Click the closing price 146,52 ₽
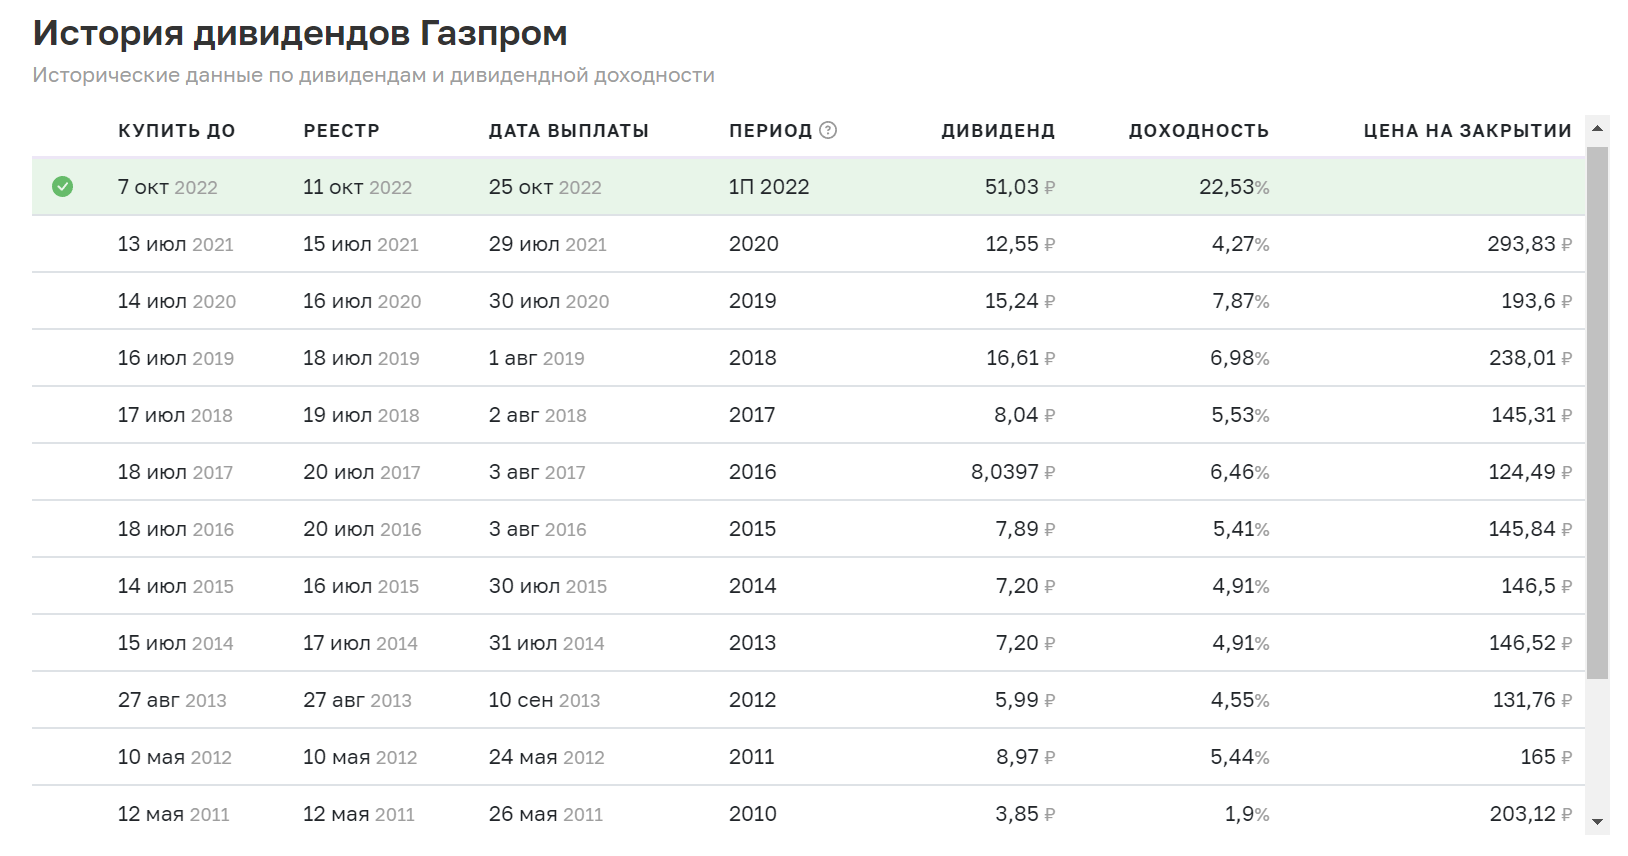 click(1530, 643)
